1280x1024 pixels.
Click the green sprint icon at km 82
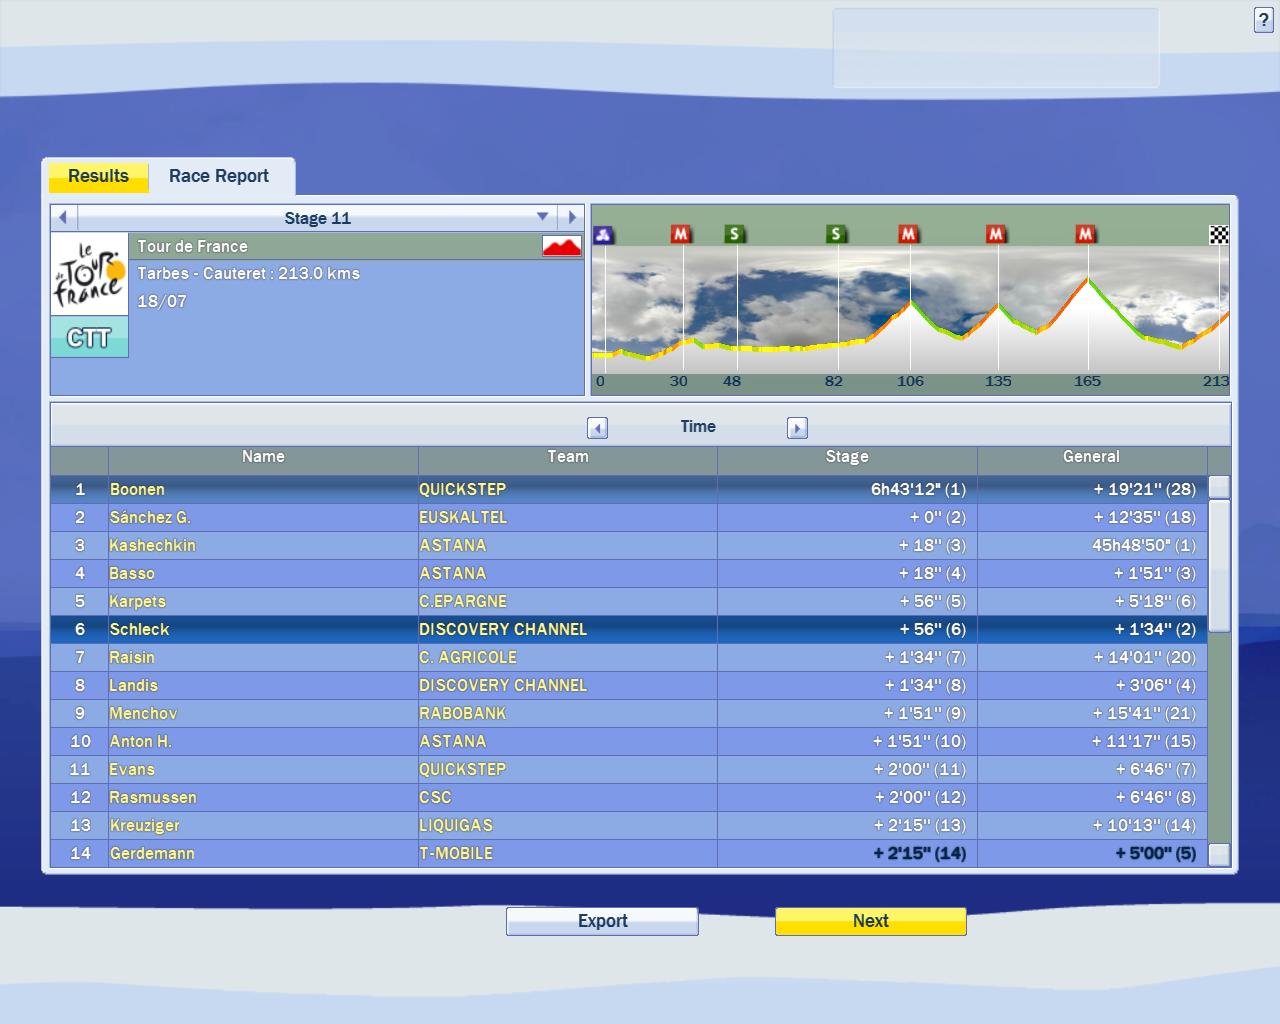[x=836, y=234]
